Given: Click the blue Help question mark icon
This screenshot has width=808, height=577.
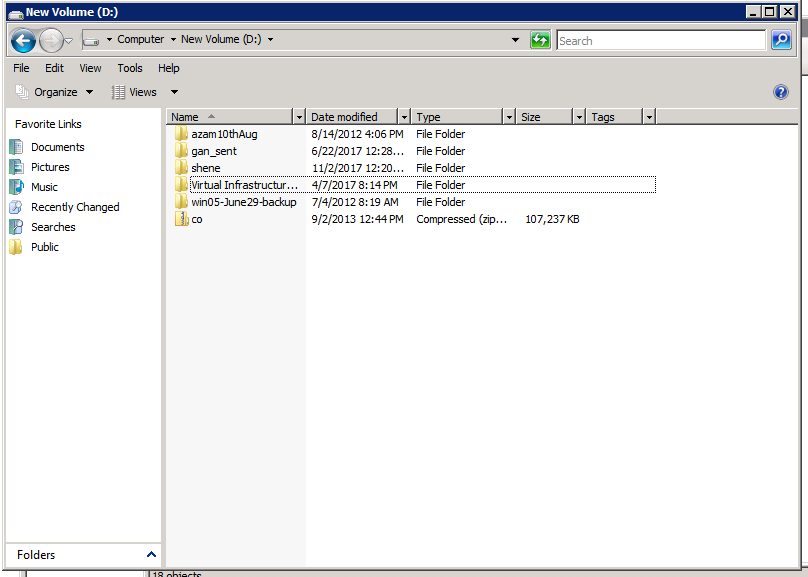Looking at the screenshot, I should tap(781, 92).
